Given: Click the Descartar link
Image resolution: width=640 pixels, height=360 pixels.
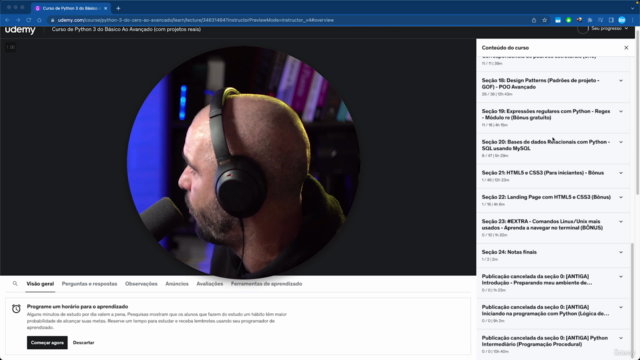Looking at the screenshot, I should coord(83,342).
